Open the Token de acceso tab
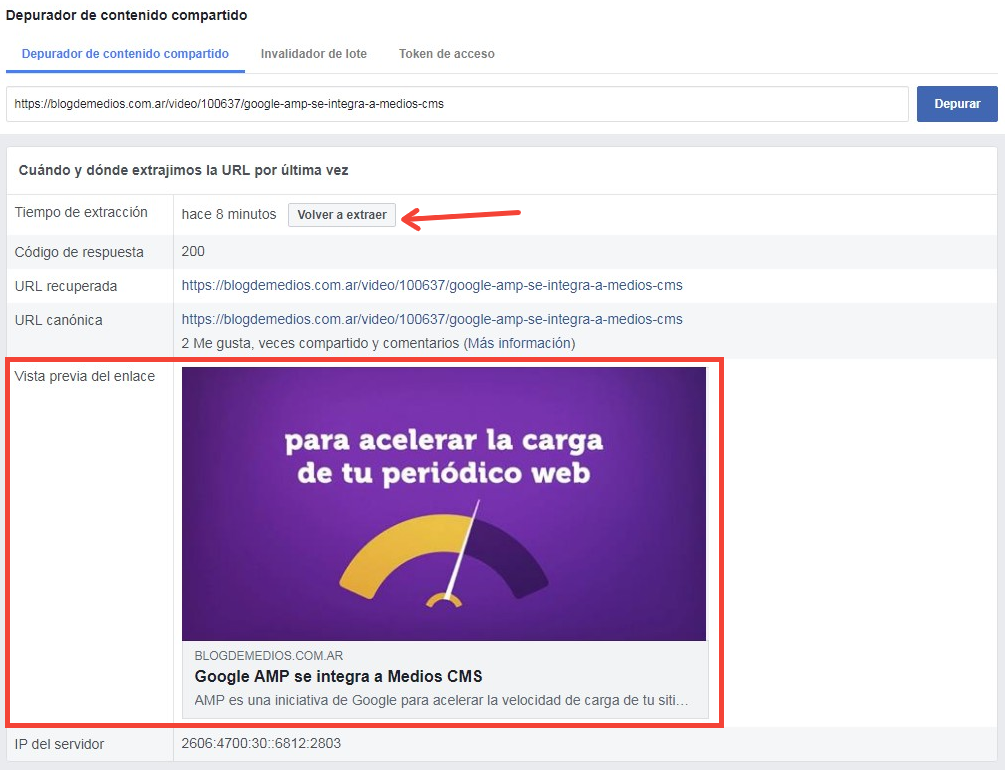The height and width of the screenshot is (770, 1005). tap(447, 54)
